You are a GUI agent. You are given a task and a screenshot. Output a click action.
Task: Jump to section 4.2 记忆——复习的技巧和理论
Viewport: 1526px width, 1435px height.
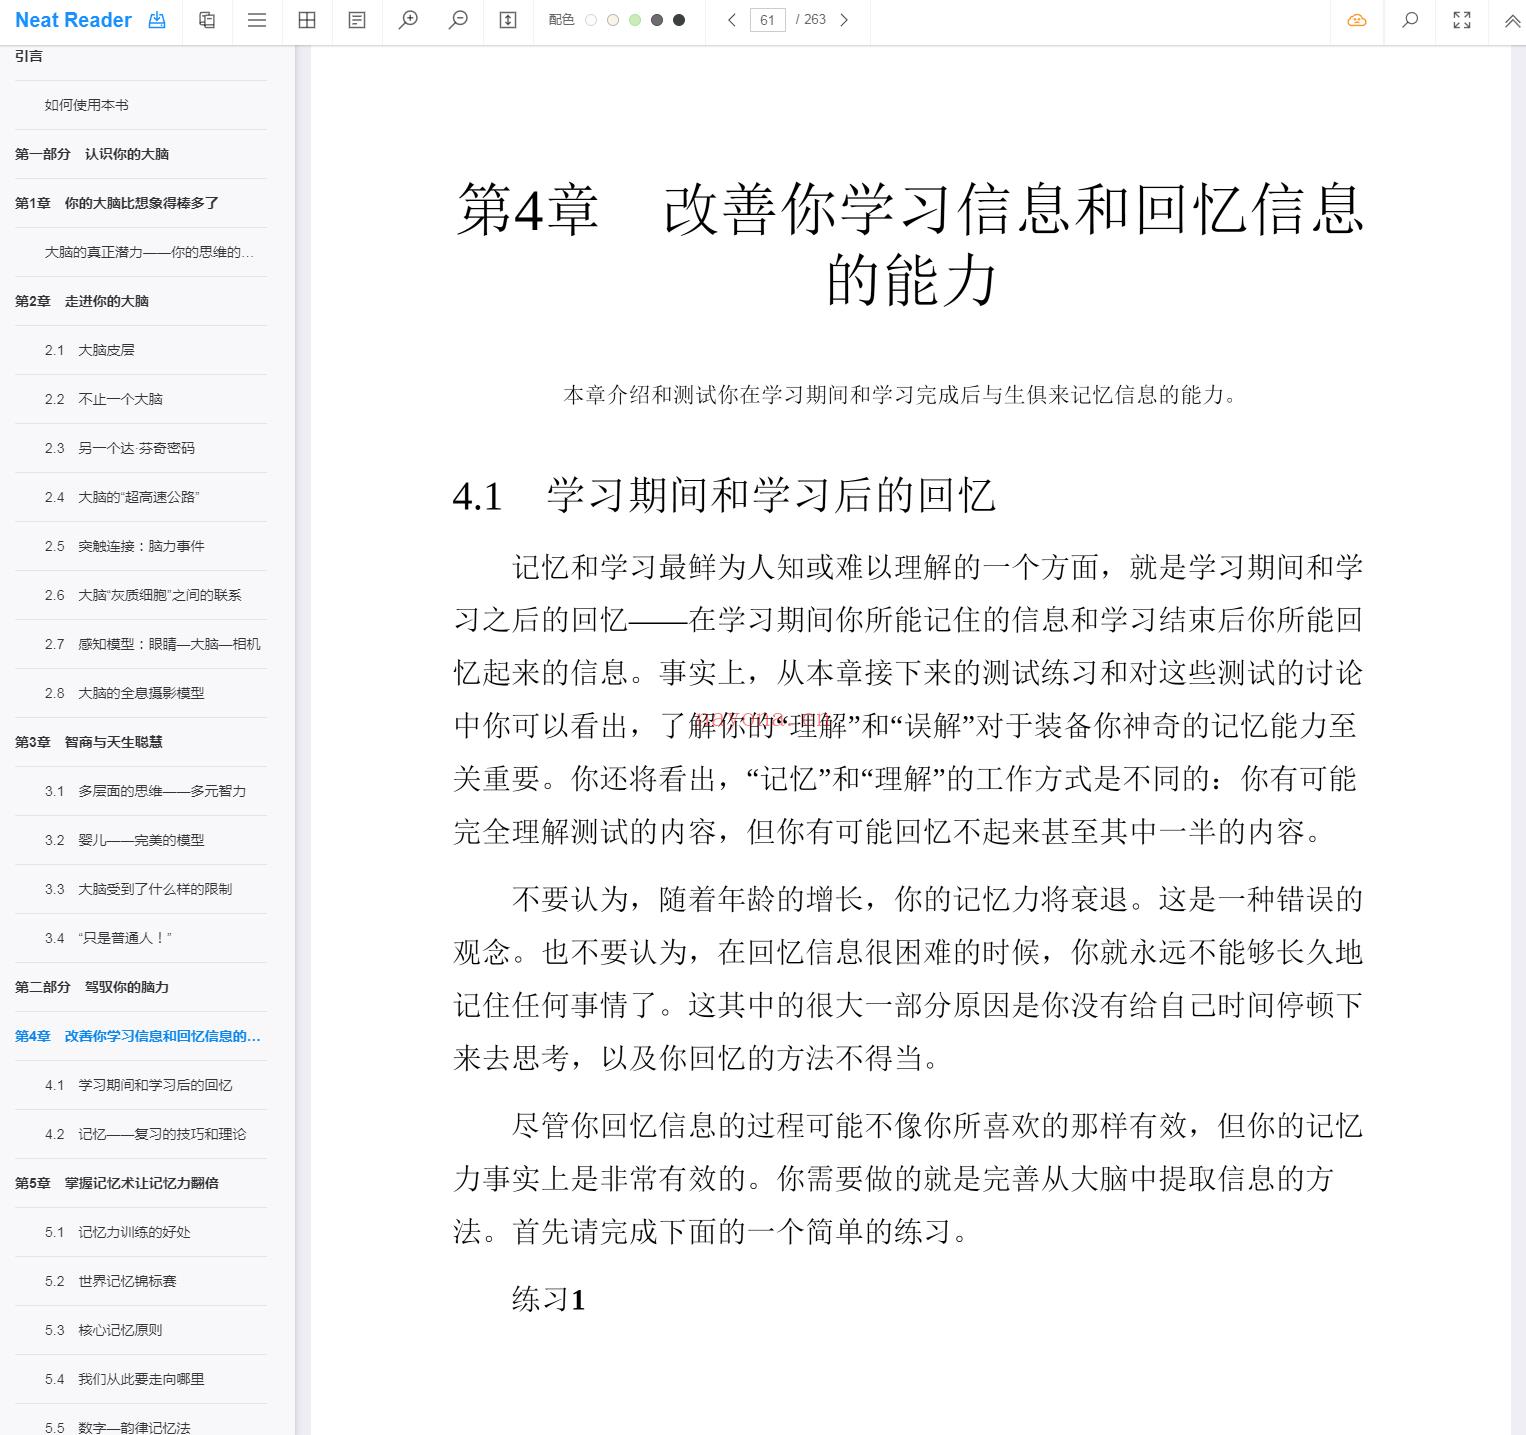[146, 1134]
